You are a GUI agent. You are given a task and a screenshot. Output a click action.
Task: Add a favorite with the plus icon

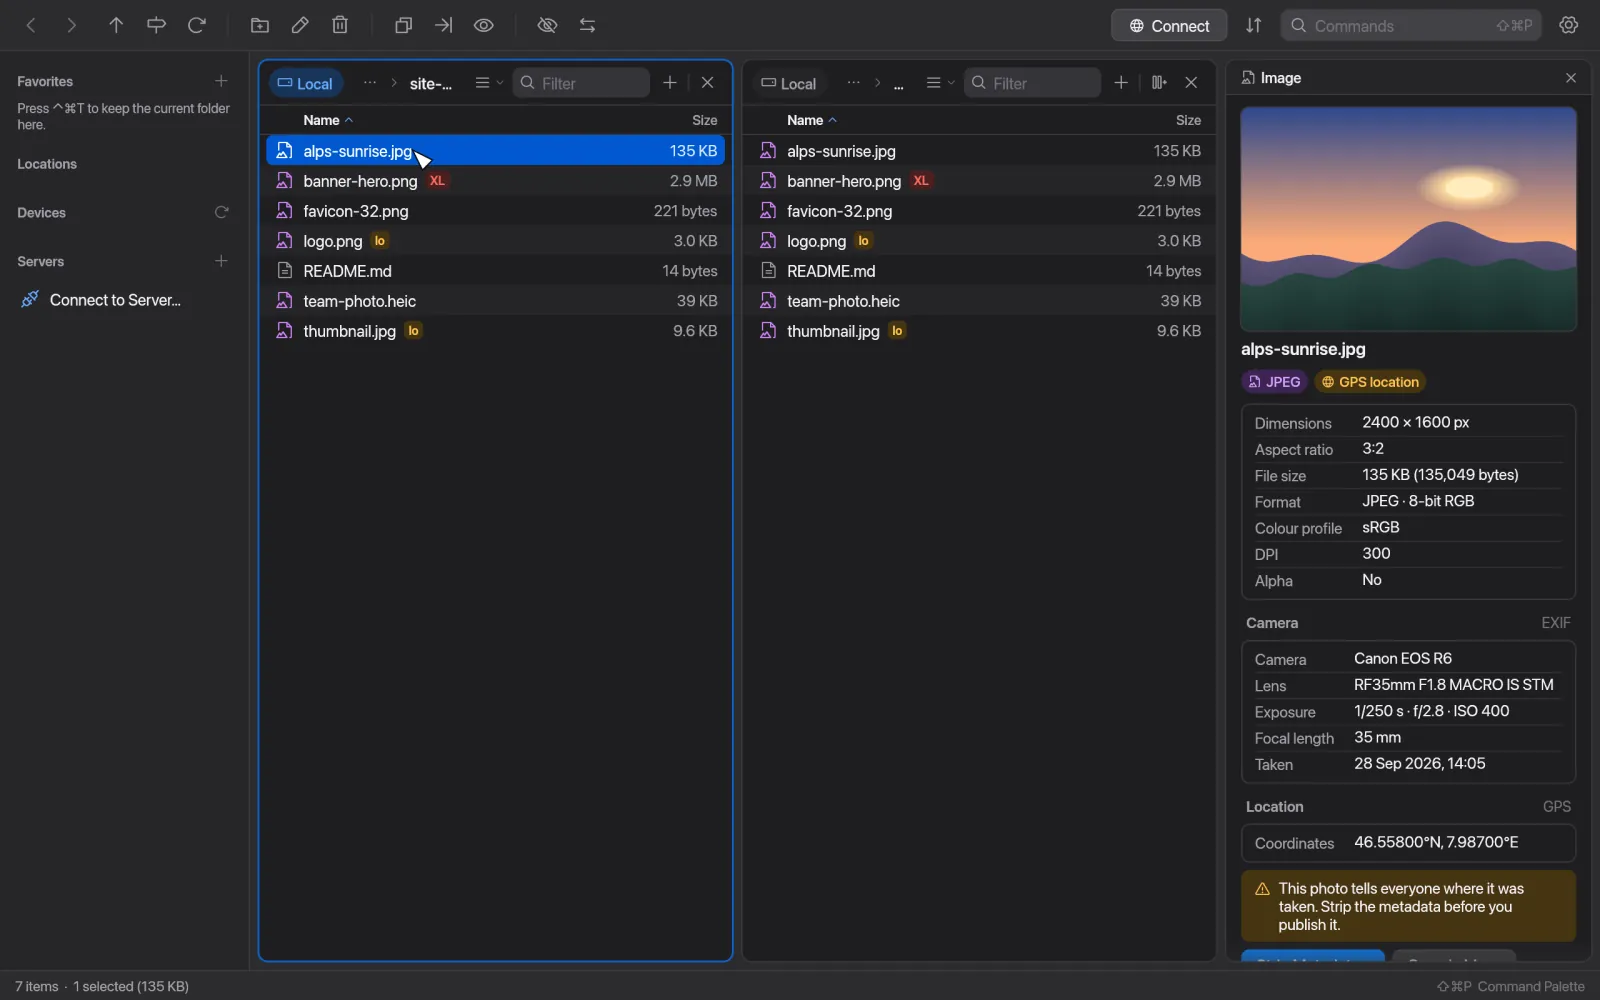[221, 81]
